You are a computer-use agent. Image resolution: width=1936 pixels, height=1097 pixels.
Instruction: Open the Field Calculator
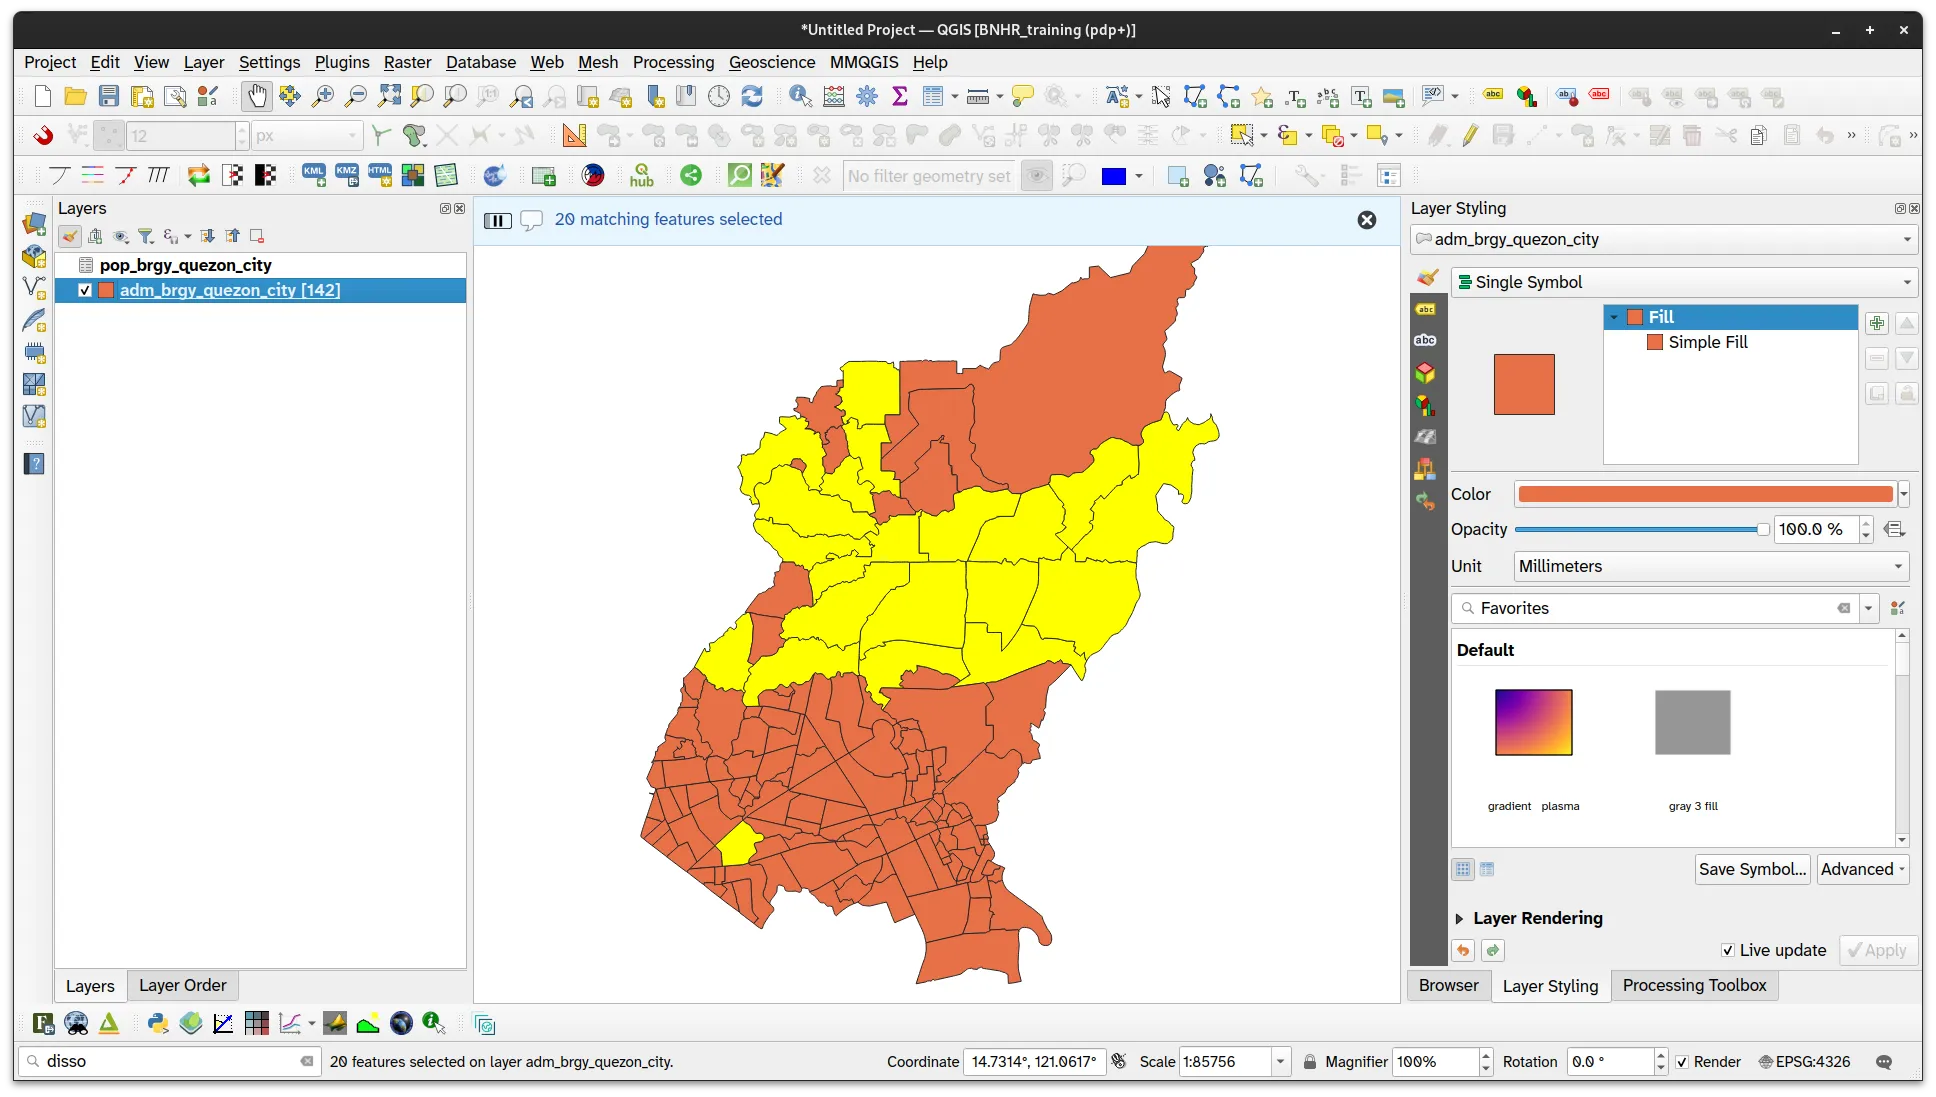click(x=833, y=96)
